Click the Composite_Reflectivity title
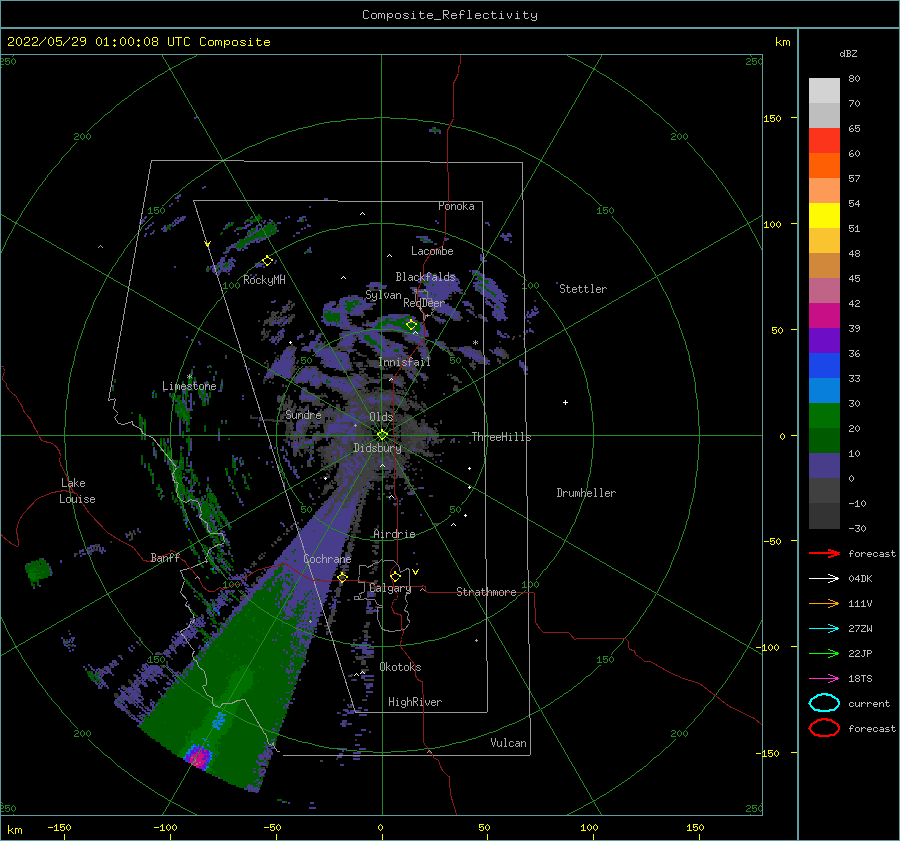 450,15
